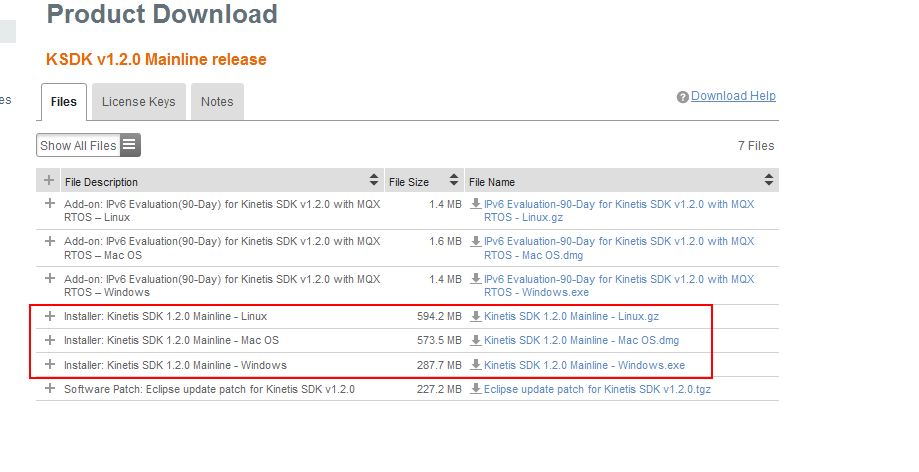Screen dimensions: 919x472
Task: Click the download icon for Eclipse update patch tgz
Action: pos(476,389)
